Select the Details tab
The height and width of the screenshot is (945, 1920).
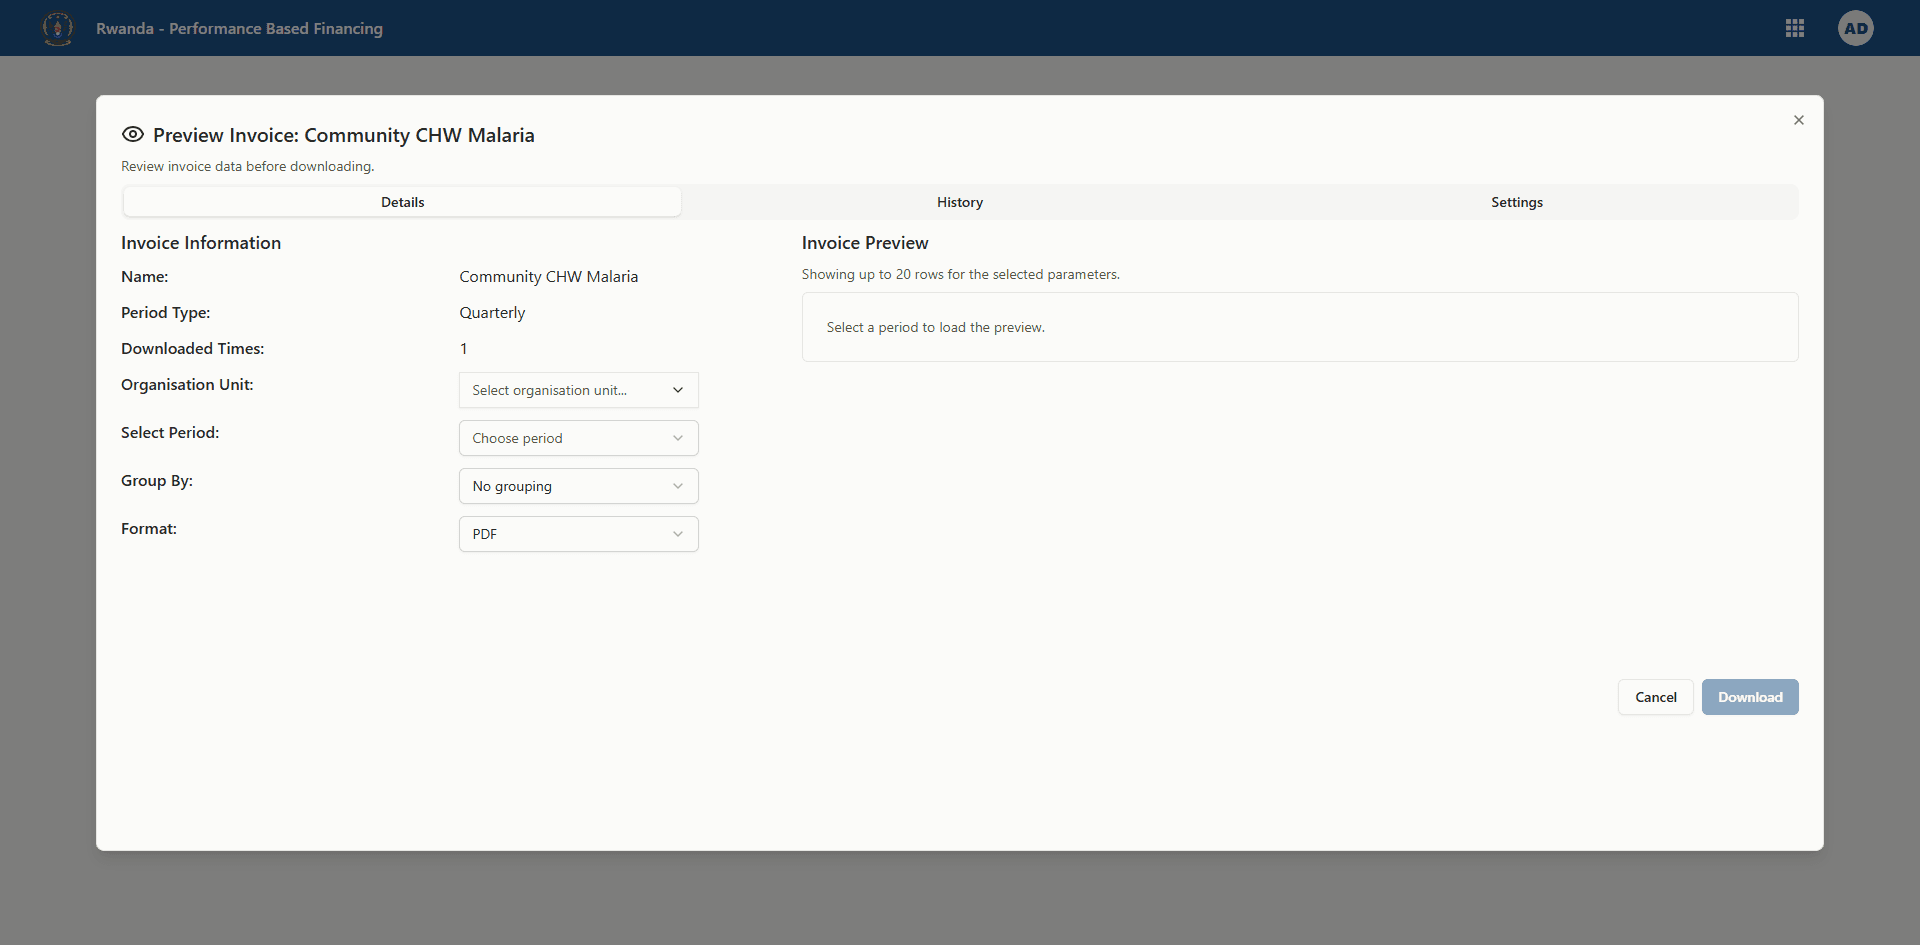pos(402,201)
